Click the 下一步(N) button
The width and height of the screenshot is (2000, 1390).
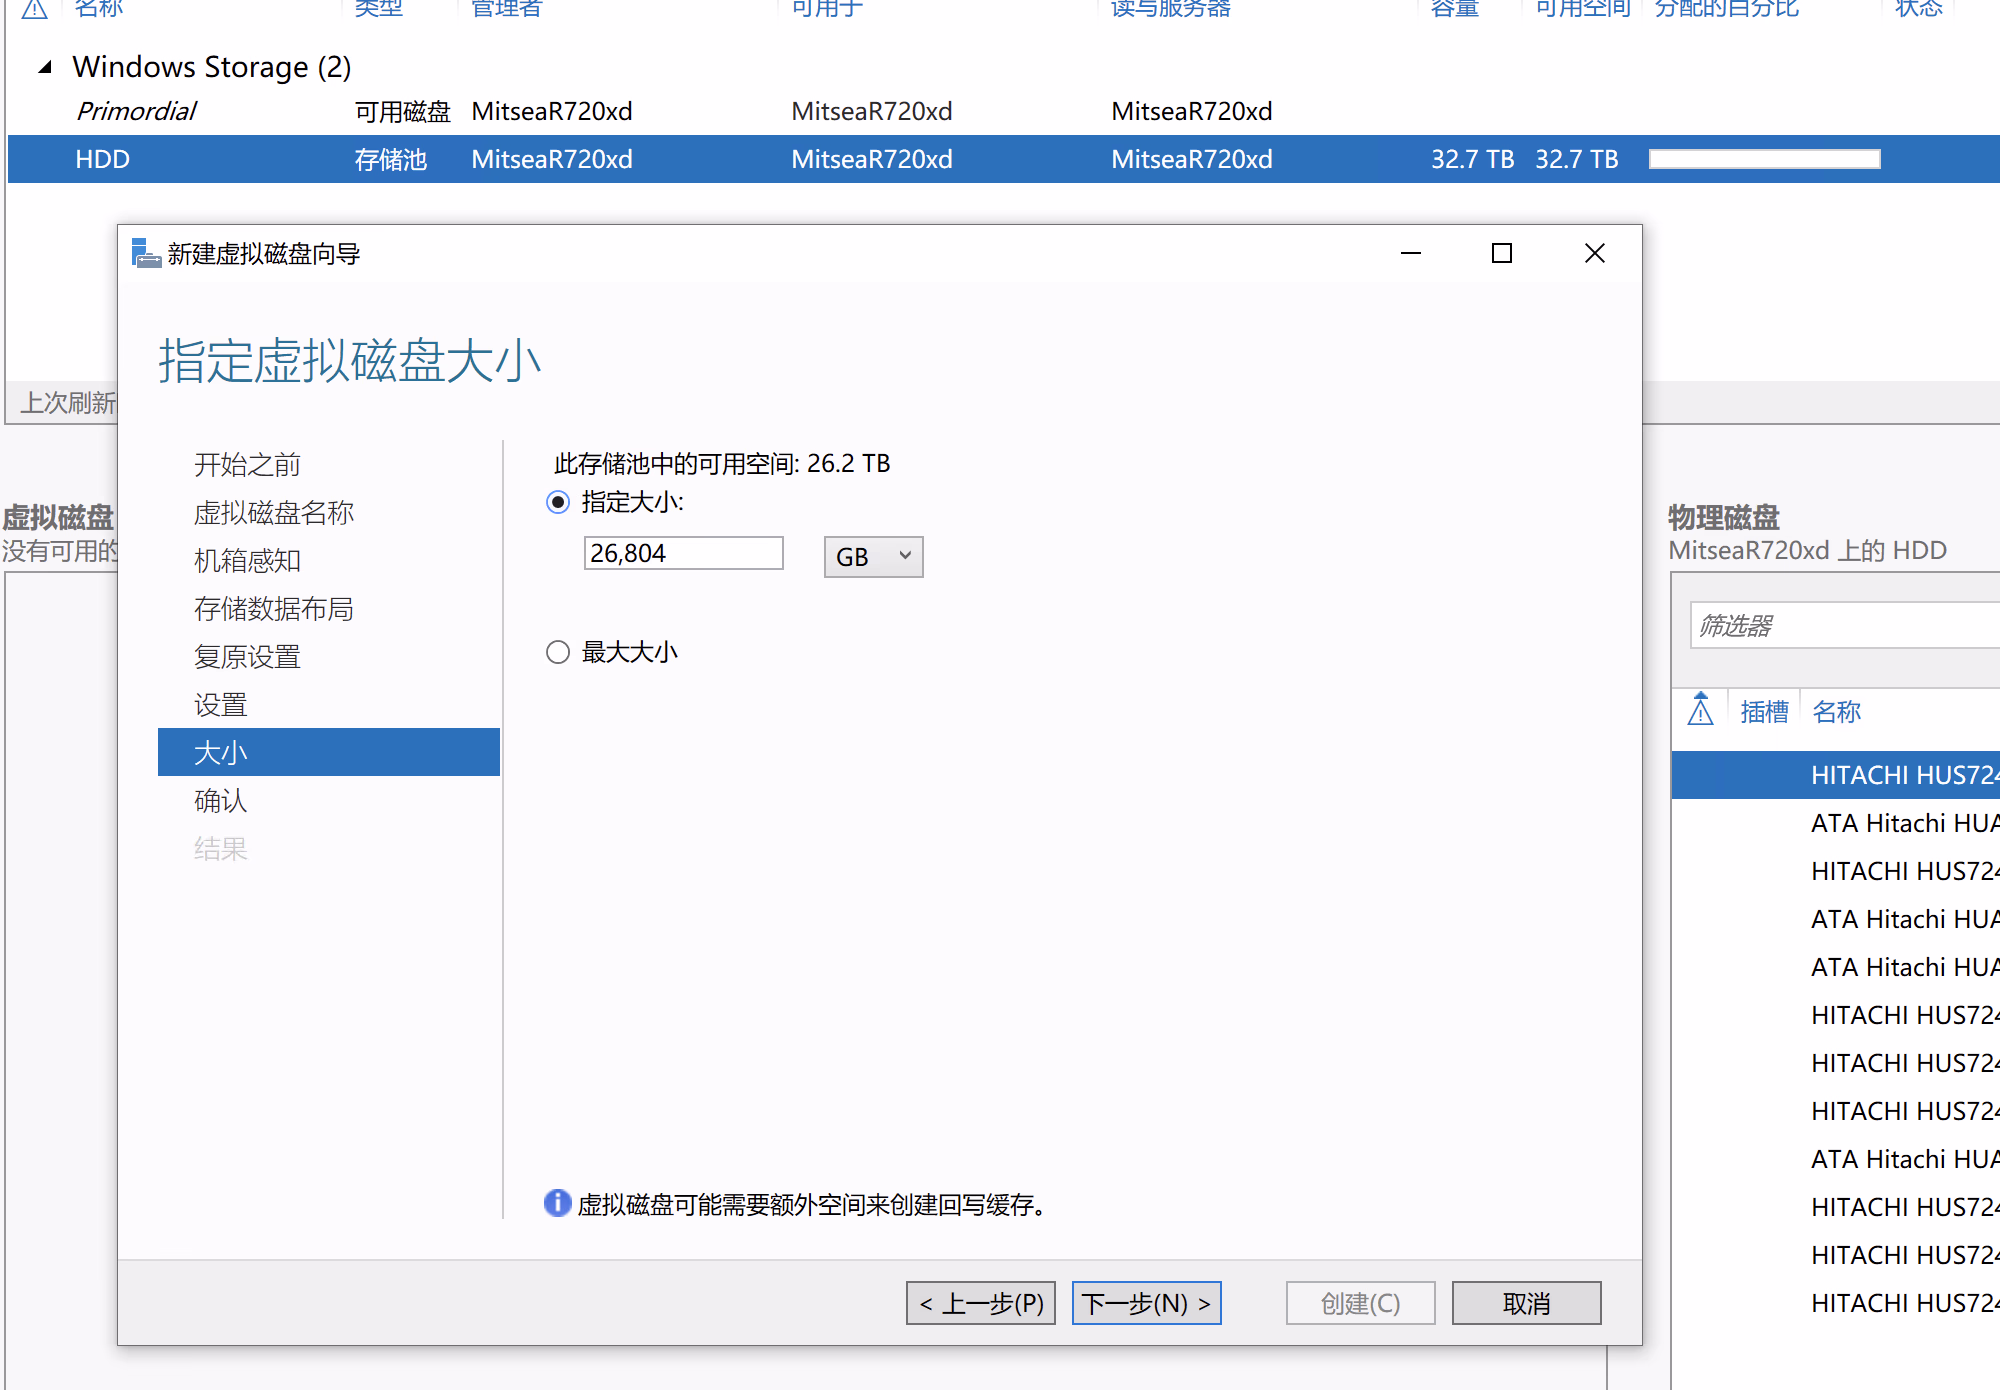1146,1303
